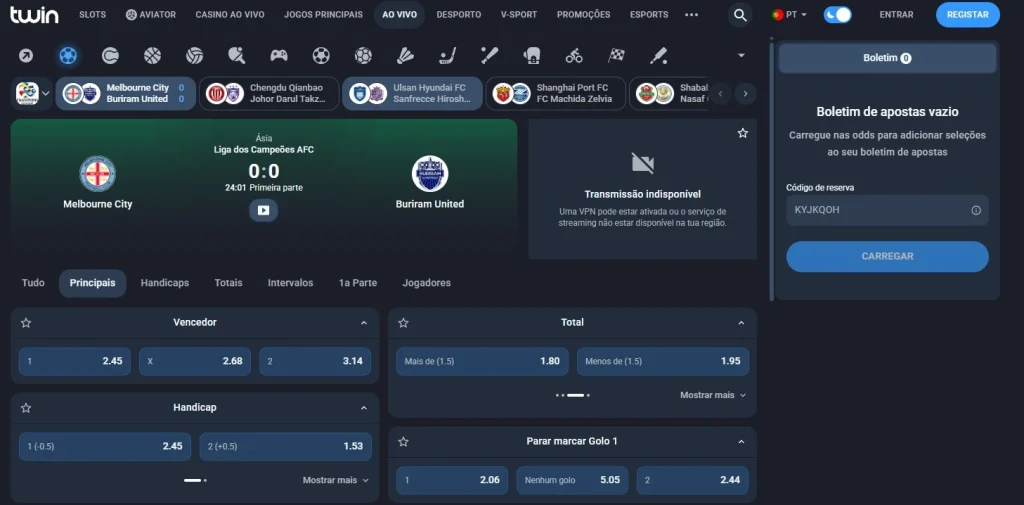Bet on Mais de (1.5) at 1.80

pos(483,361)
